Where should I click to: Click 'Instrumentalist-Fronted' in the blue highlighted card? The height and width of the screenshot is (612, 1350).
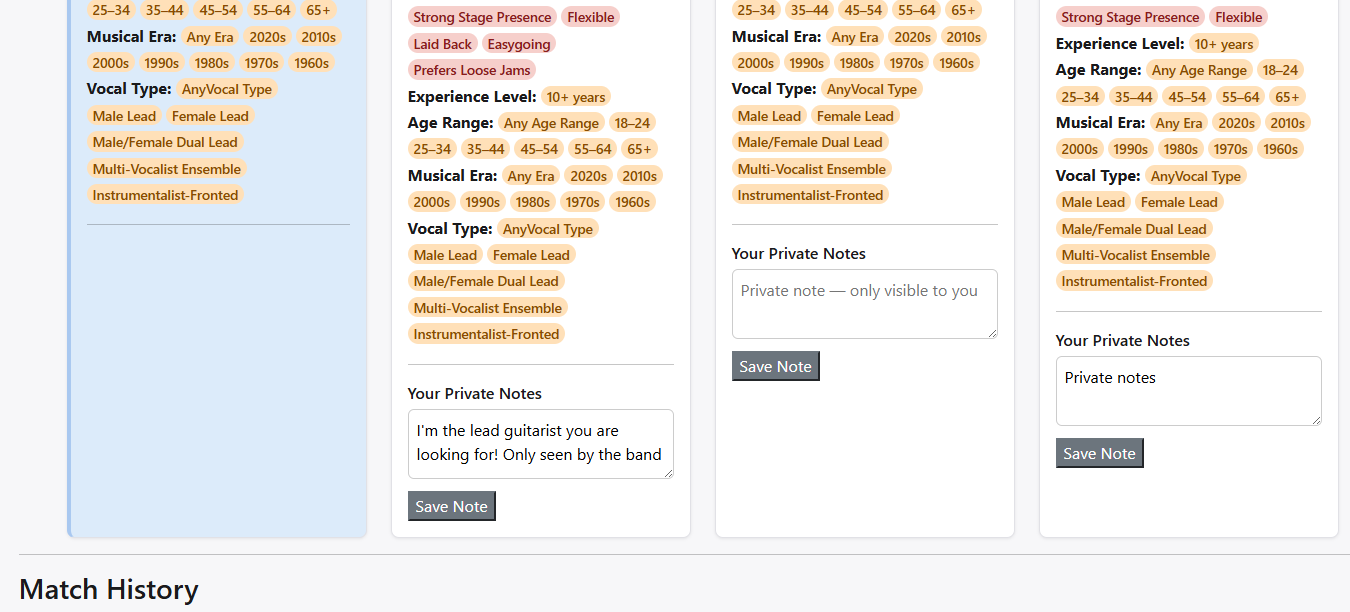pyautogui.click(x=165, y=195)
